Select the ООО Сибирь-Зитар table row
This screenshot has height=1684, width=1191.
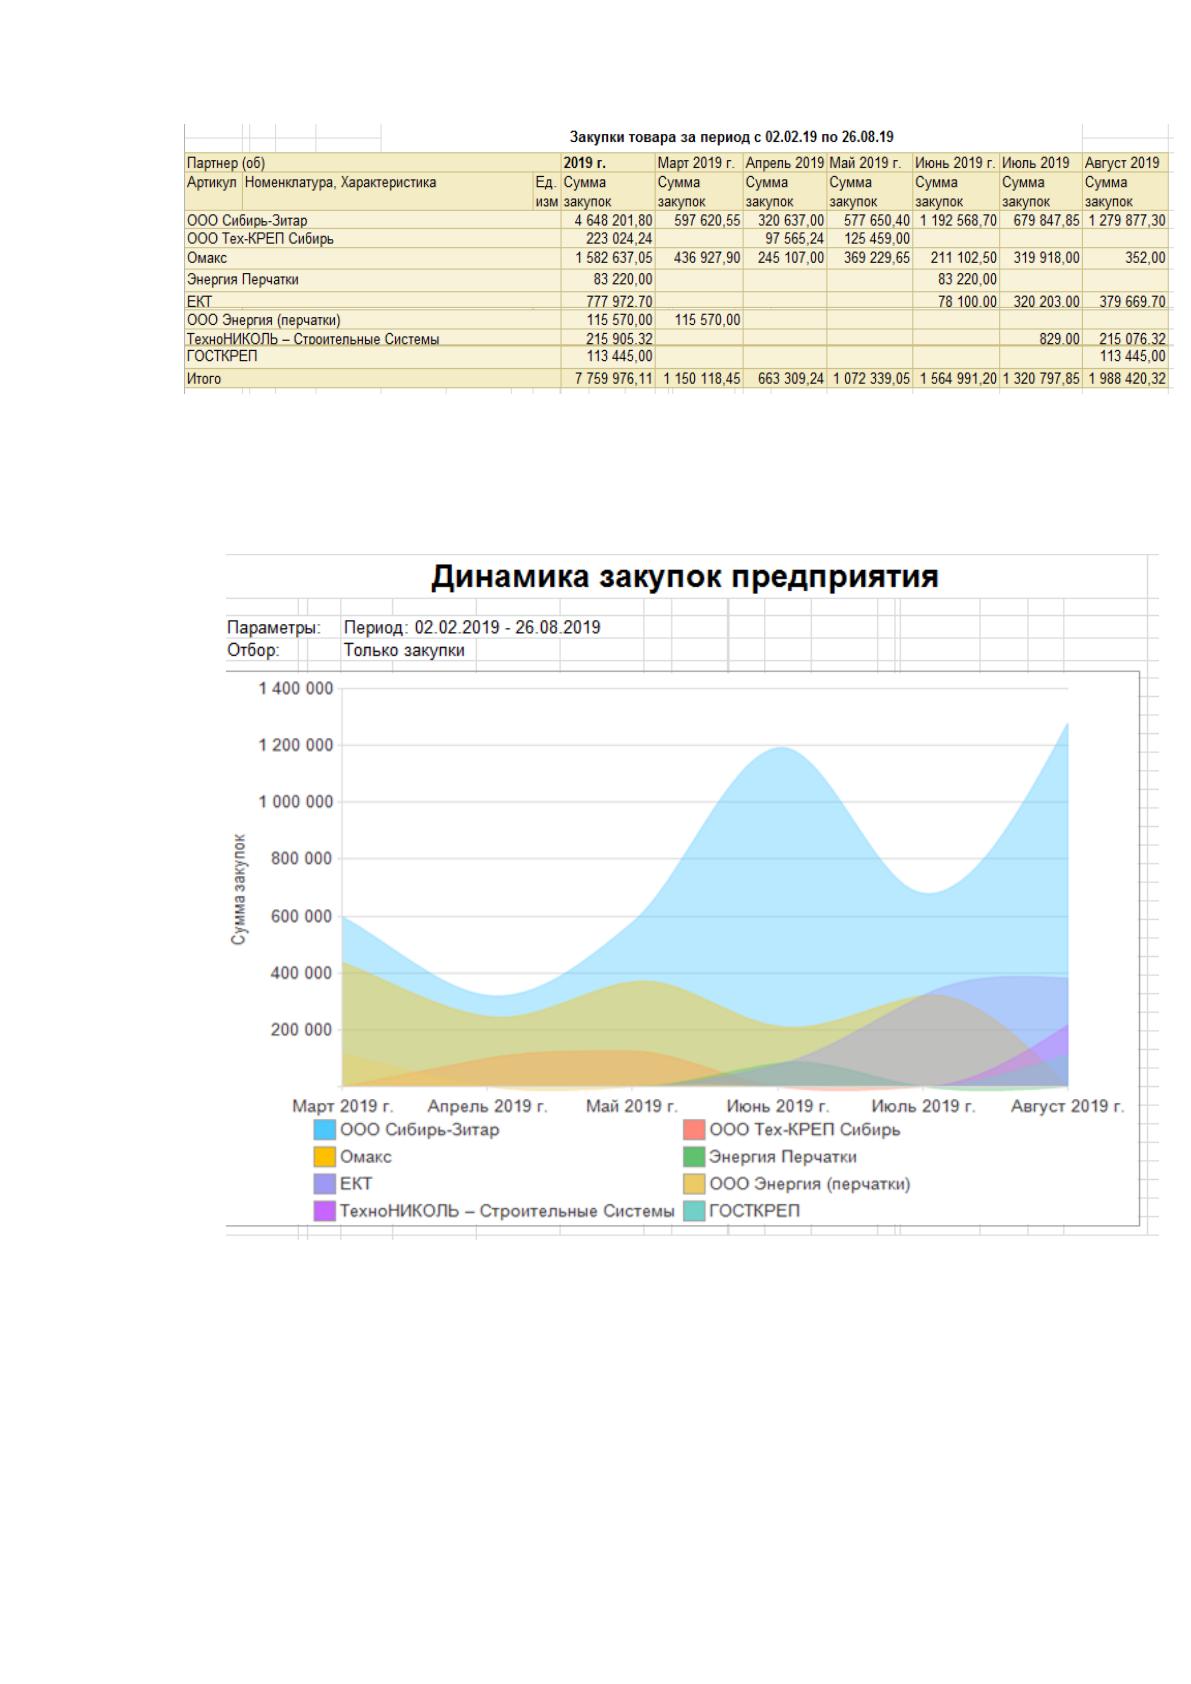(676, 220)
